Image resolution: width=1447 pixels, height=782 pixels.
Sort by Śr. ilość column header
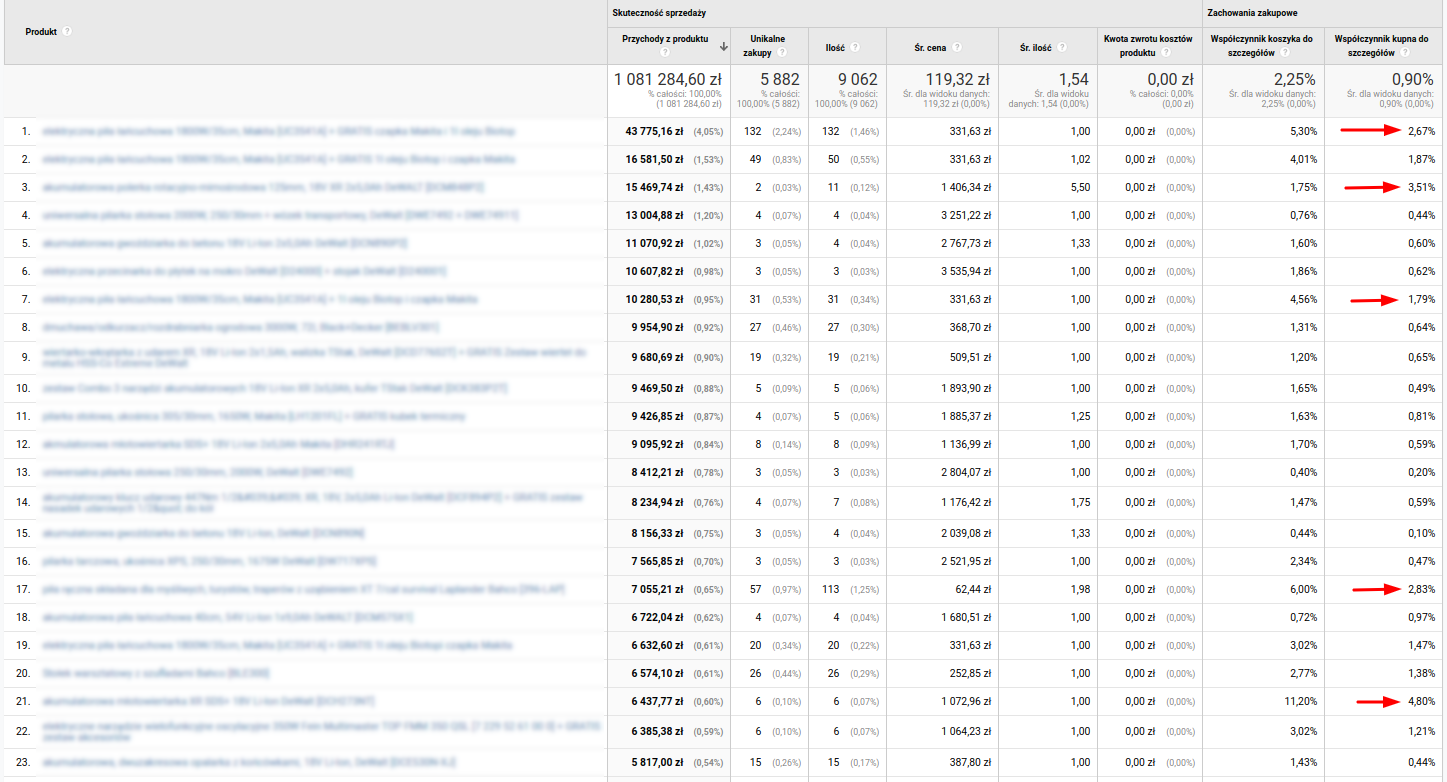(1037, 47)
